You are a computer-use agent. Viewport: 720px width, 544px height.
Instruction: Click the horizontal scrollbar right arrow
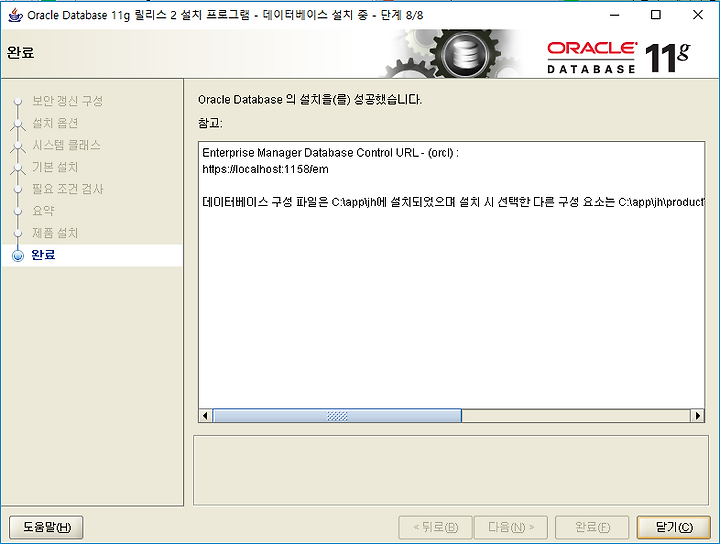[x=698, y=416]
